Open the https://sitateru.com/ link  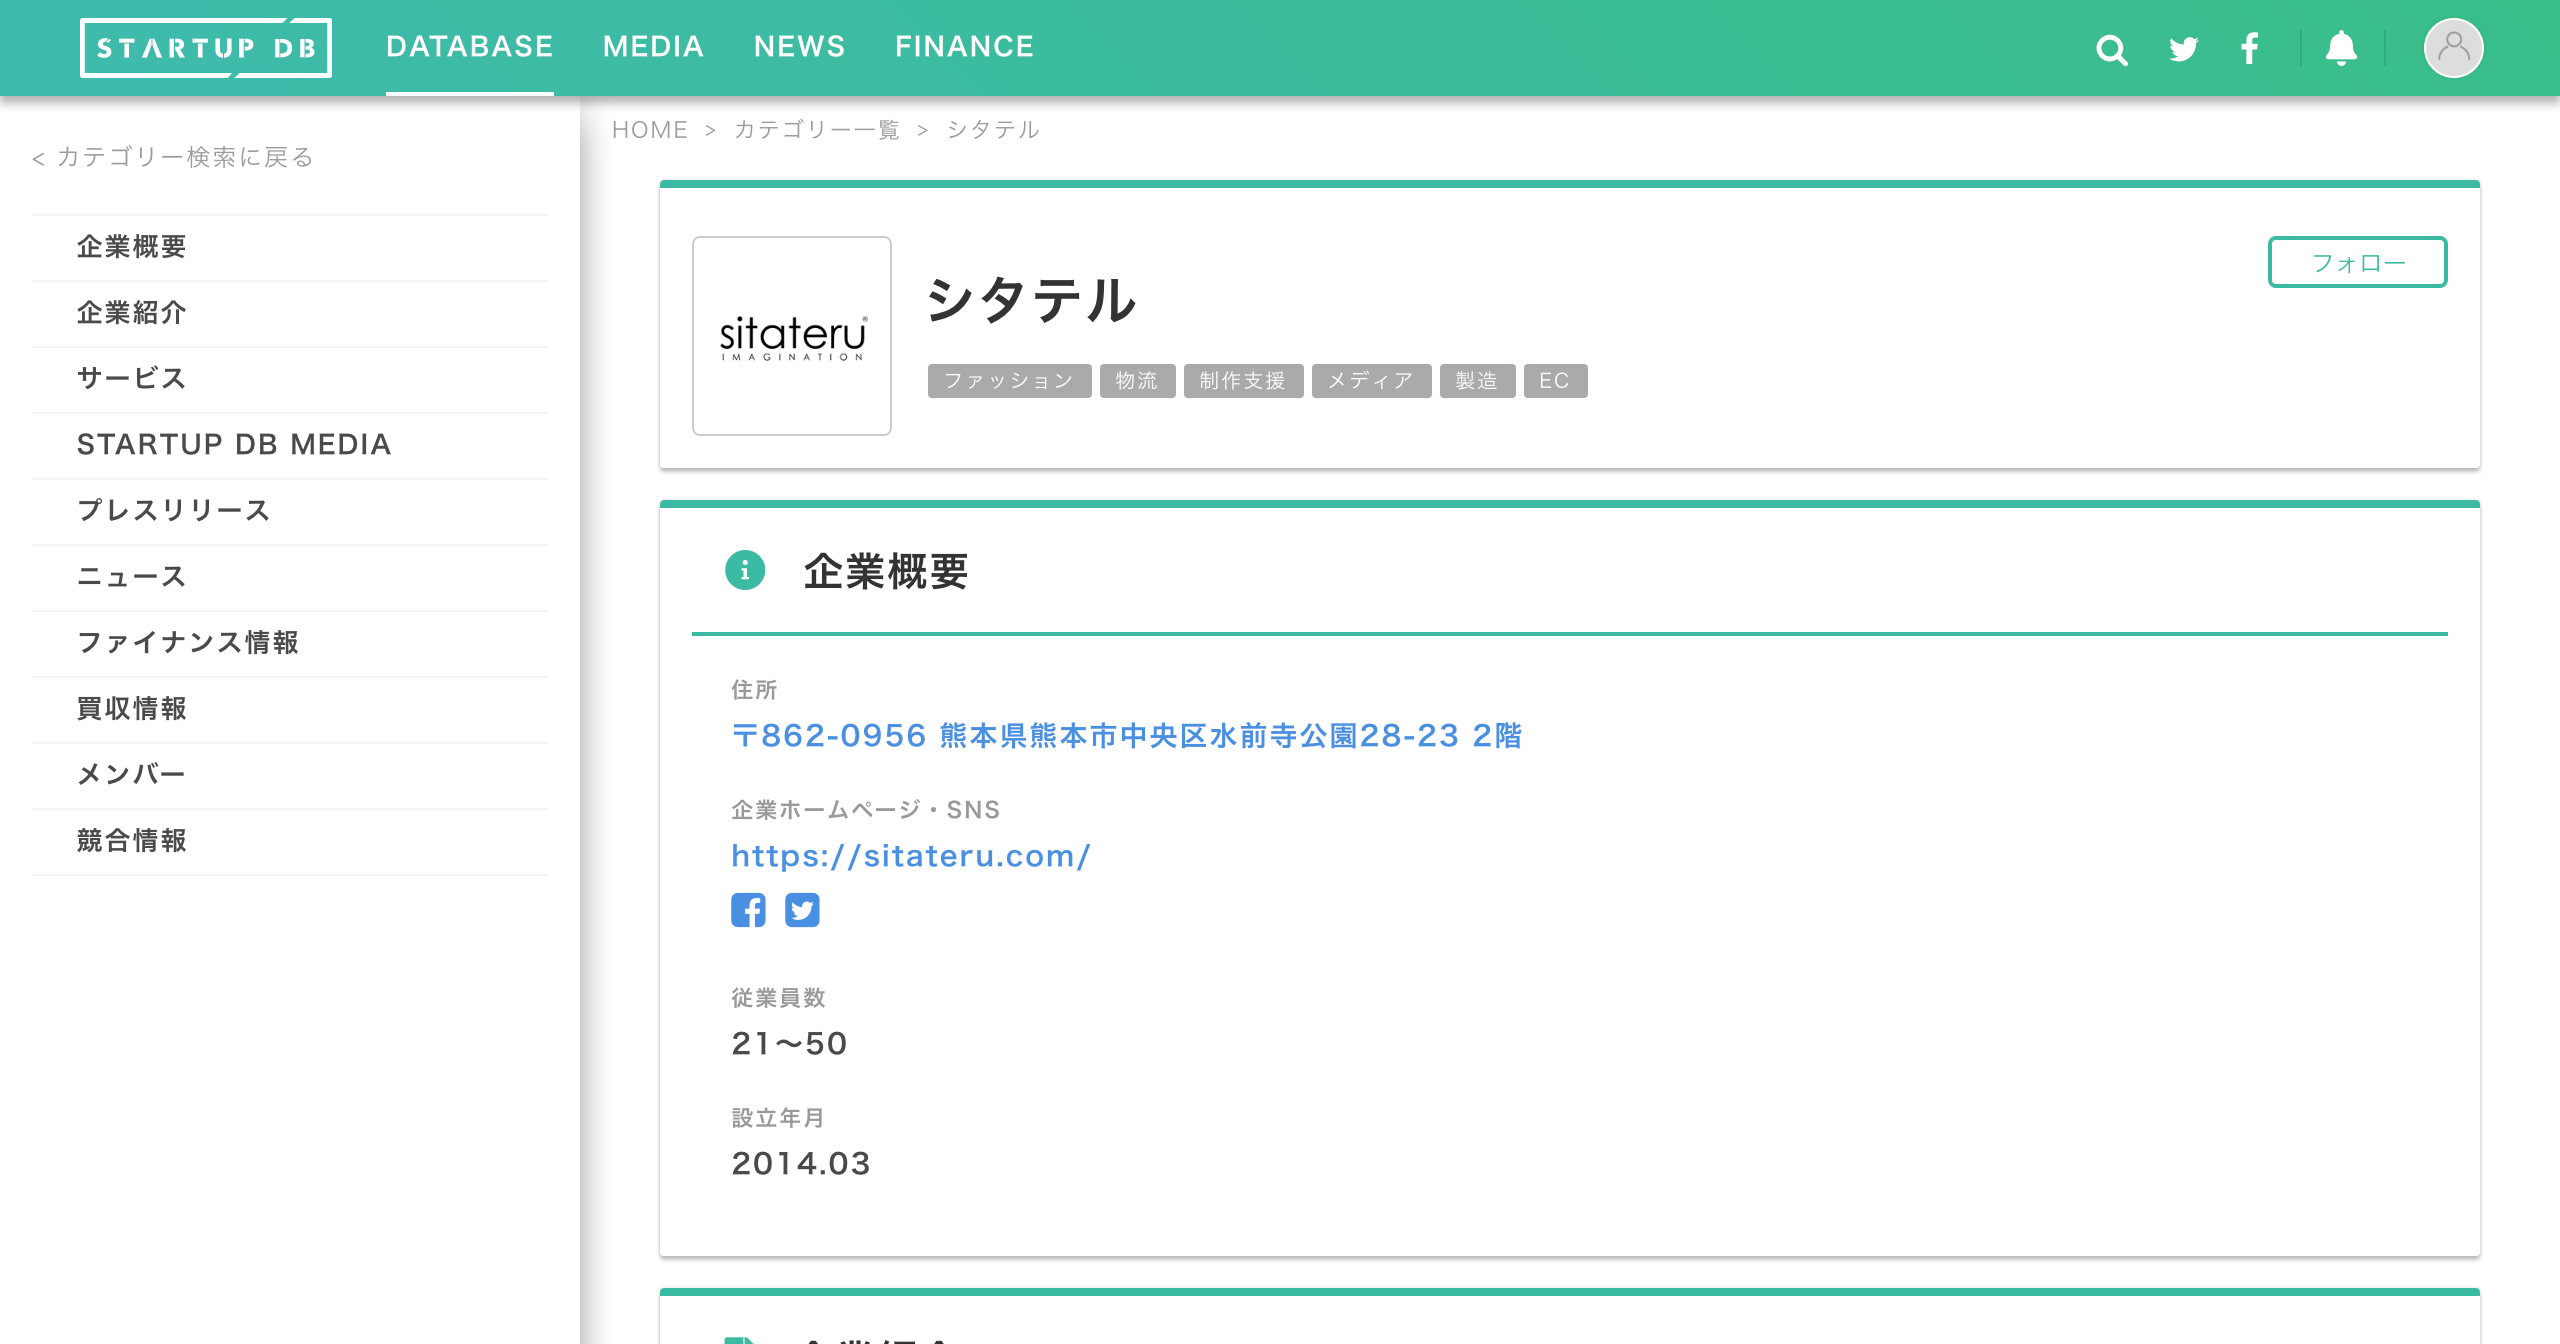[910, 856]
